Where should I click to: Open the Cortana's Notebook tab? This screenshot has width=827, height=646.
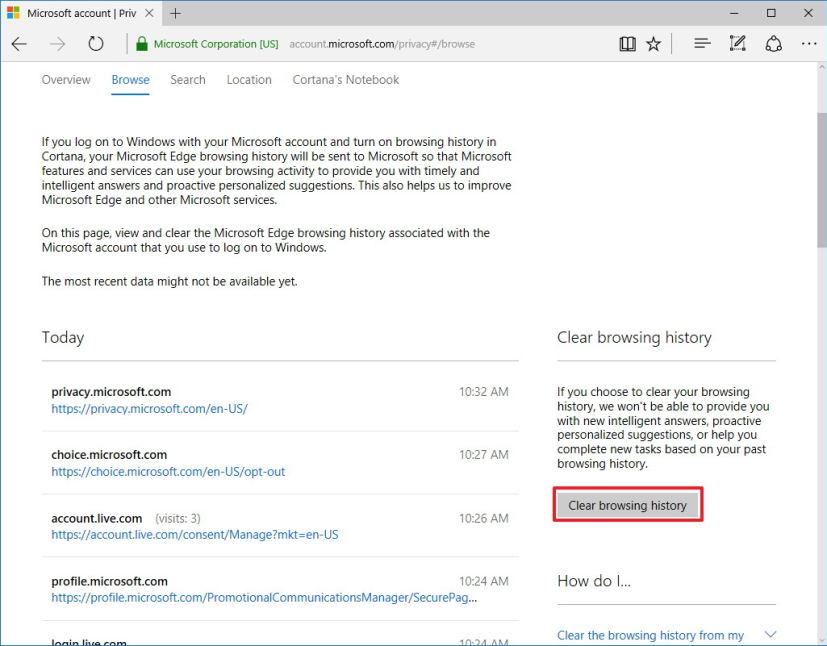pyautogui.click(x=346, y=80)
